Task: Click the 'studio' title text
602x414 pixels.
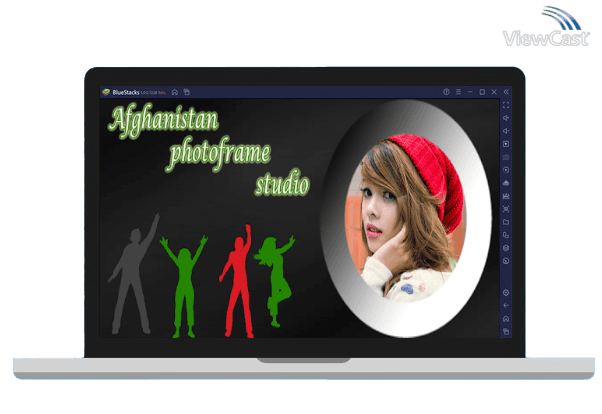Action: click(282, 184)
